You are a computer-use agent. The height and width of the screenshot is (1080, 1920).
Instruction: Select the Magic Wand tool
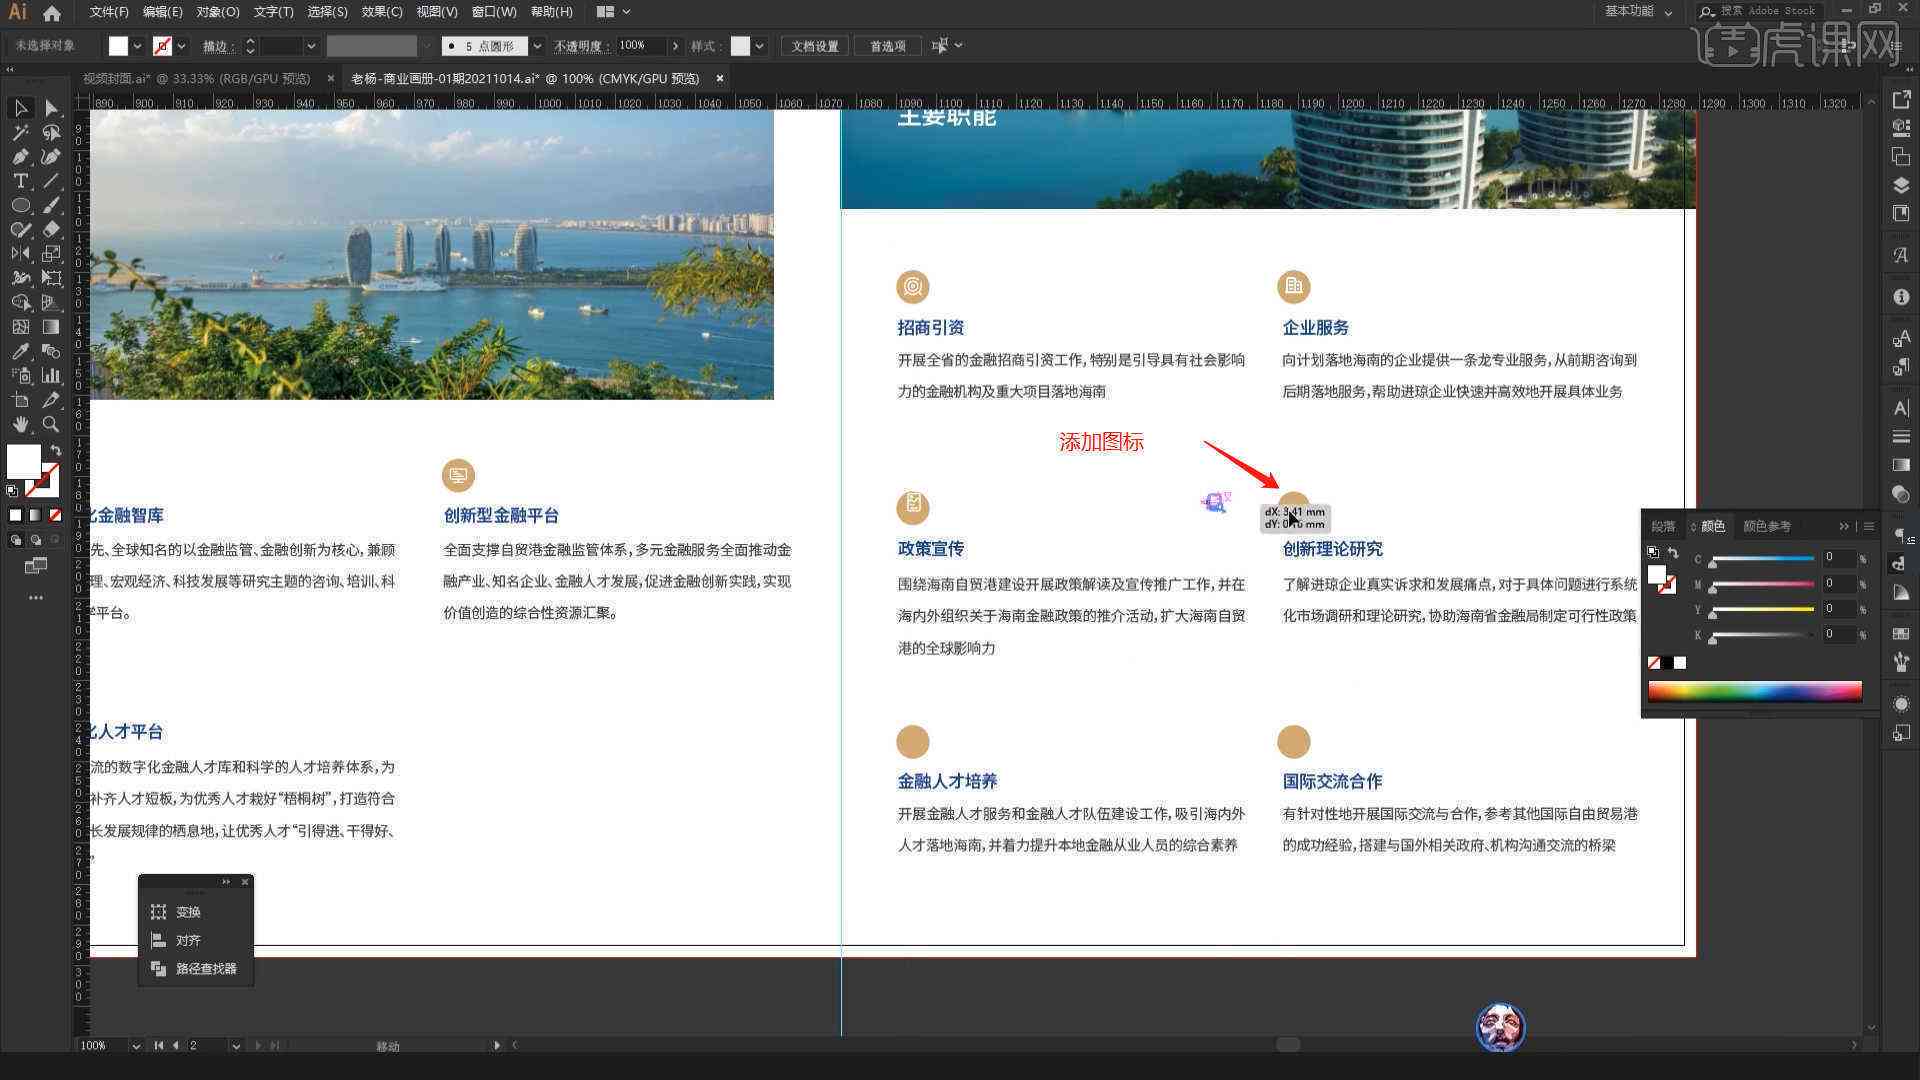click(x=20, y=132)
